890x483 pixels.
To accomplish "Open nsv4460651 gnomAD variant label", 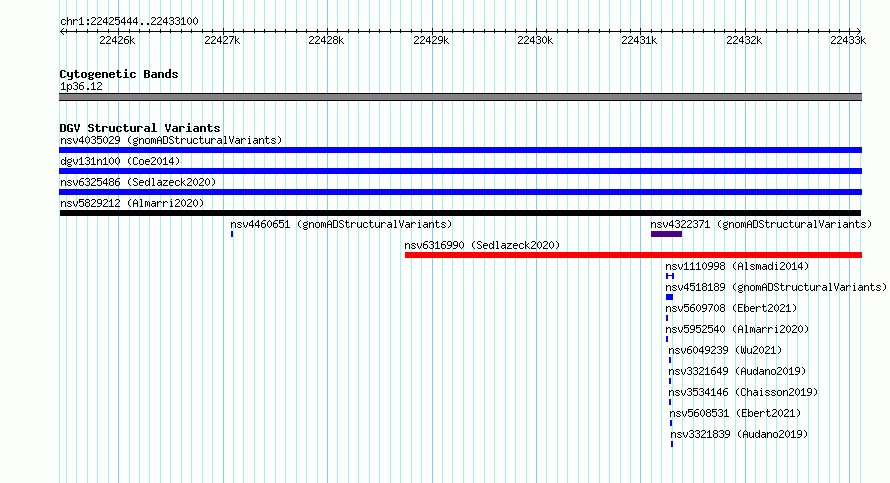I will [x=341, y=224].
